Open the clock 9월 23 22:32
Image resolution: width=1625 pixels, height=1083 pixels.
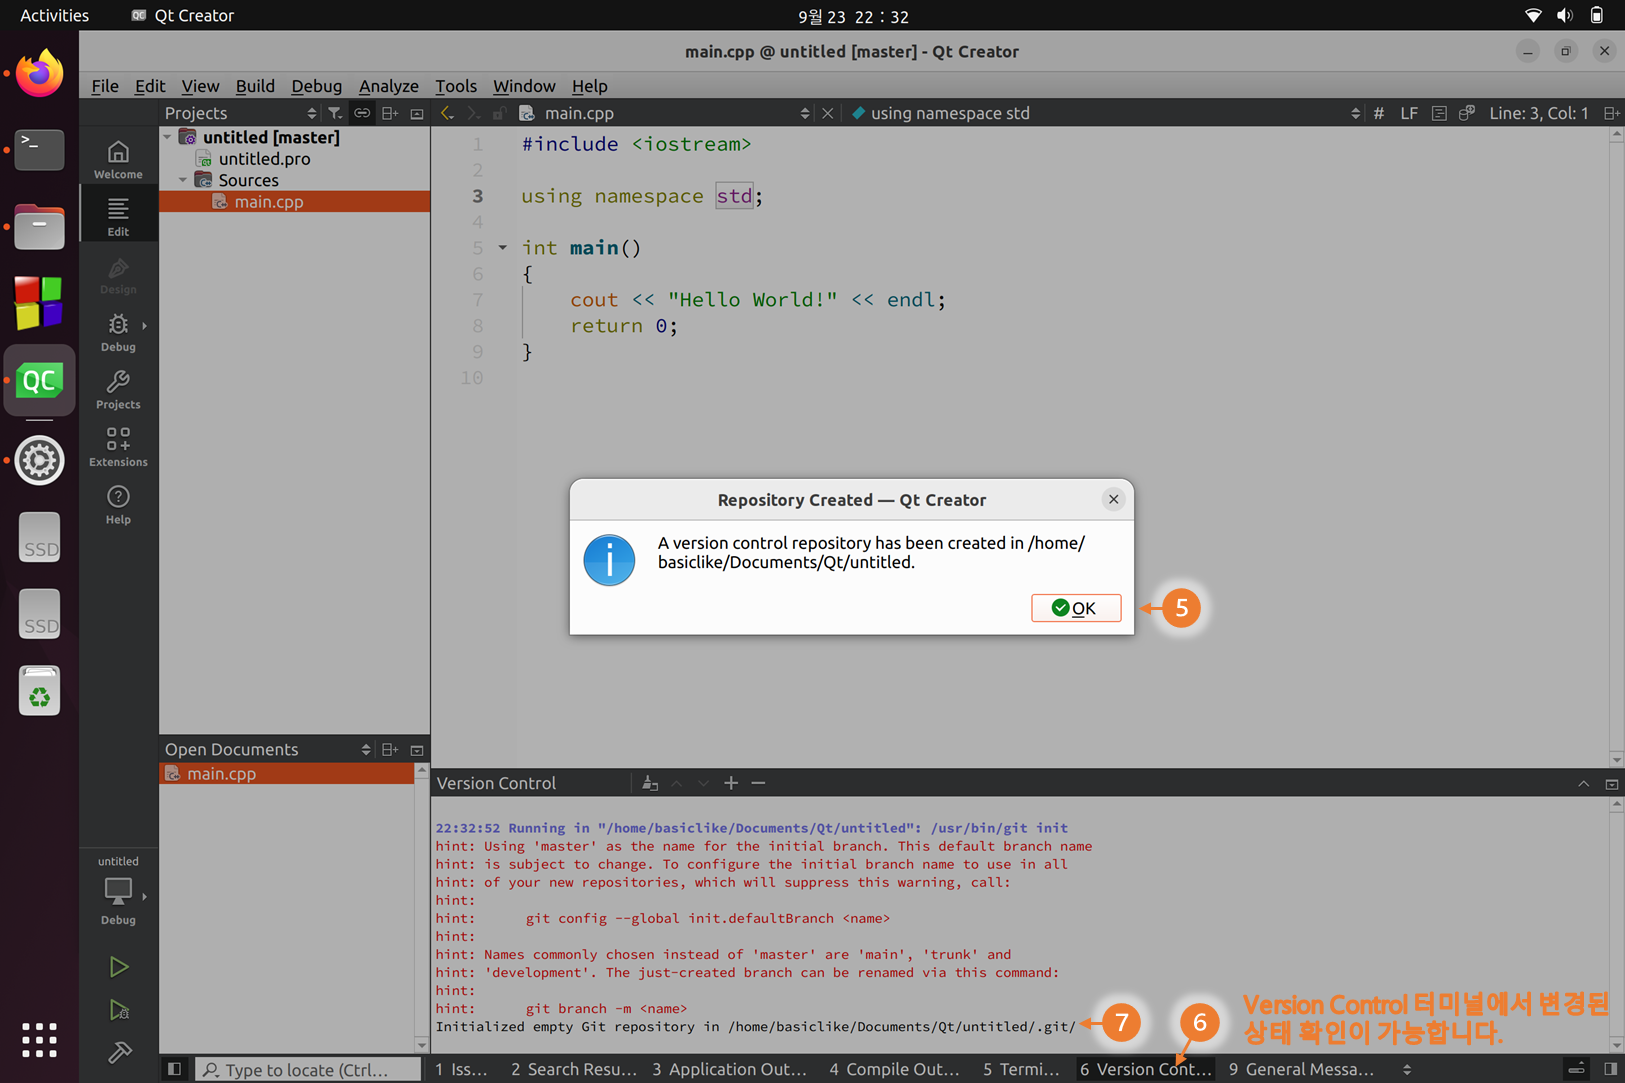(x=853, y=16)
